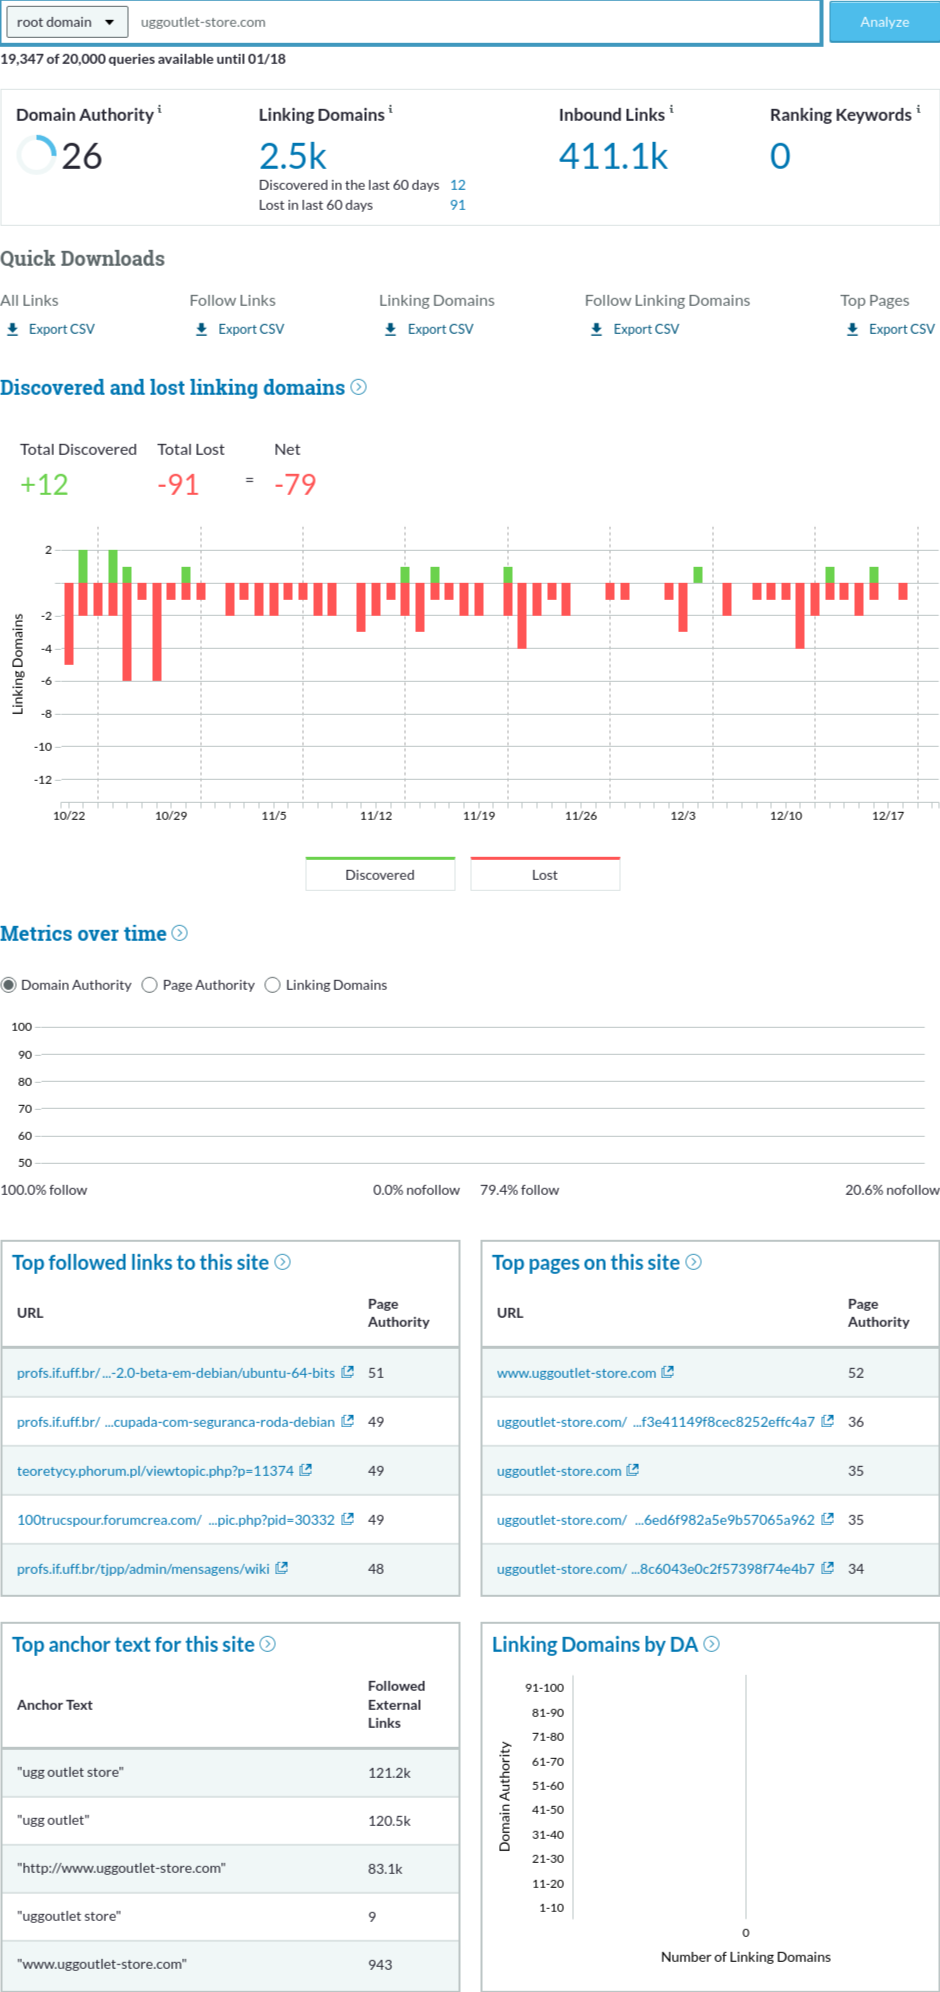Click arrow icon beside Top anchor text heading
940x1992 pixels.
pos(268,1644)
